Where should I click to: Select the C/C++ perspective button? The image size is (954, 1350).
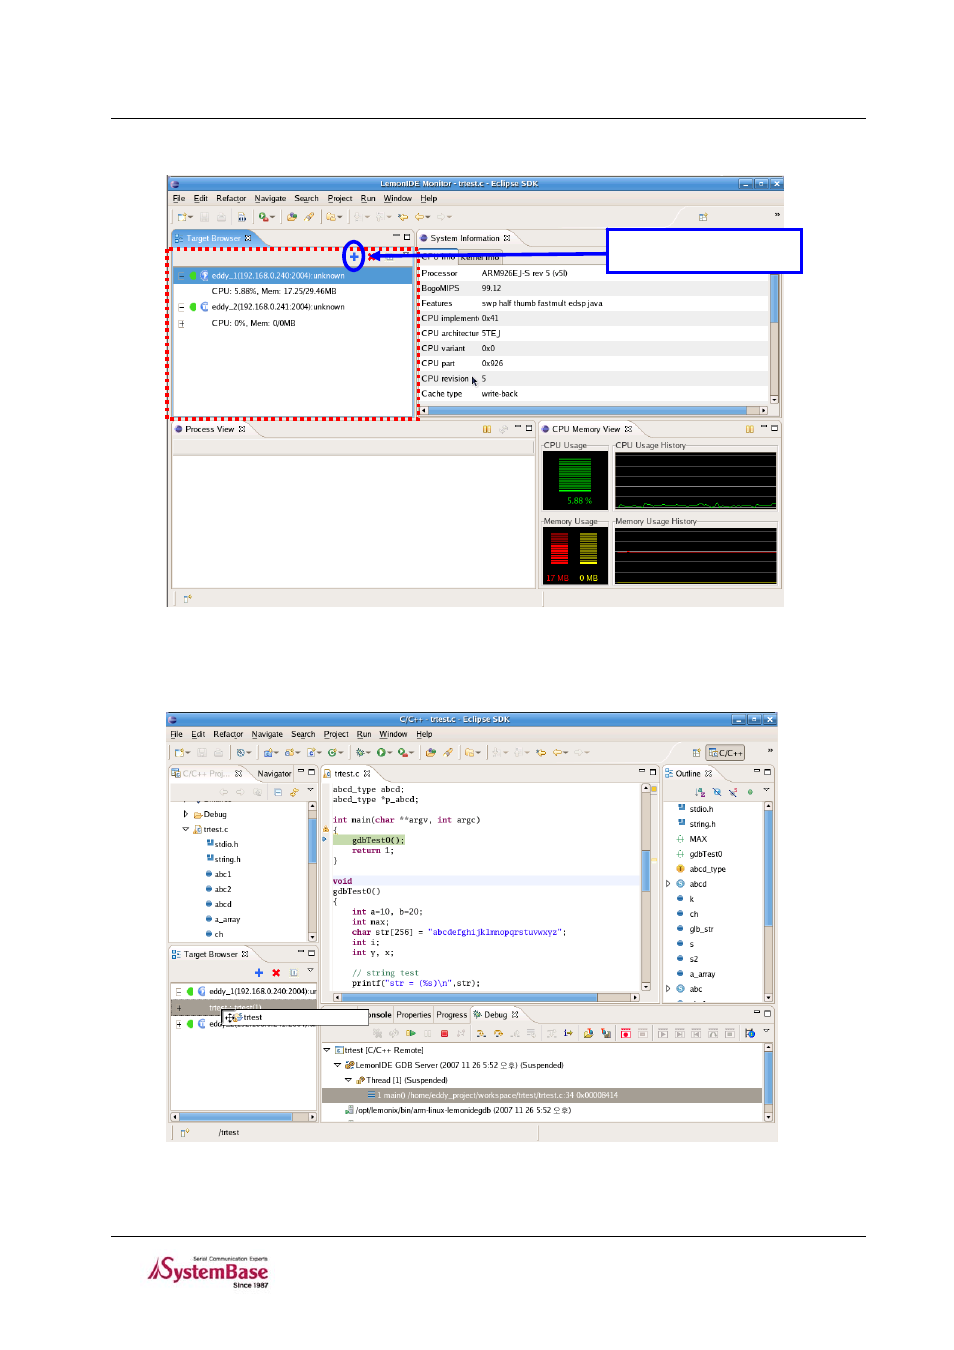[x=726, y=752]
